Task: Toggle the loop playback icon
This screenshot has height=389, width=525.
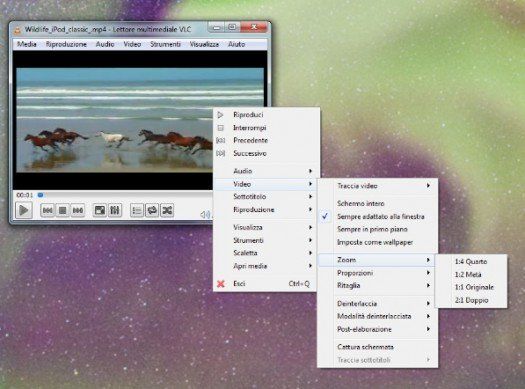Action: pos(152,210)
